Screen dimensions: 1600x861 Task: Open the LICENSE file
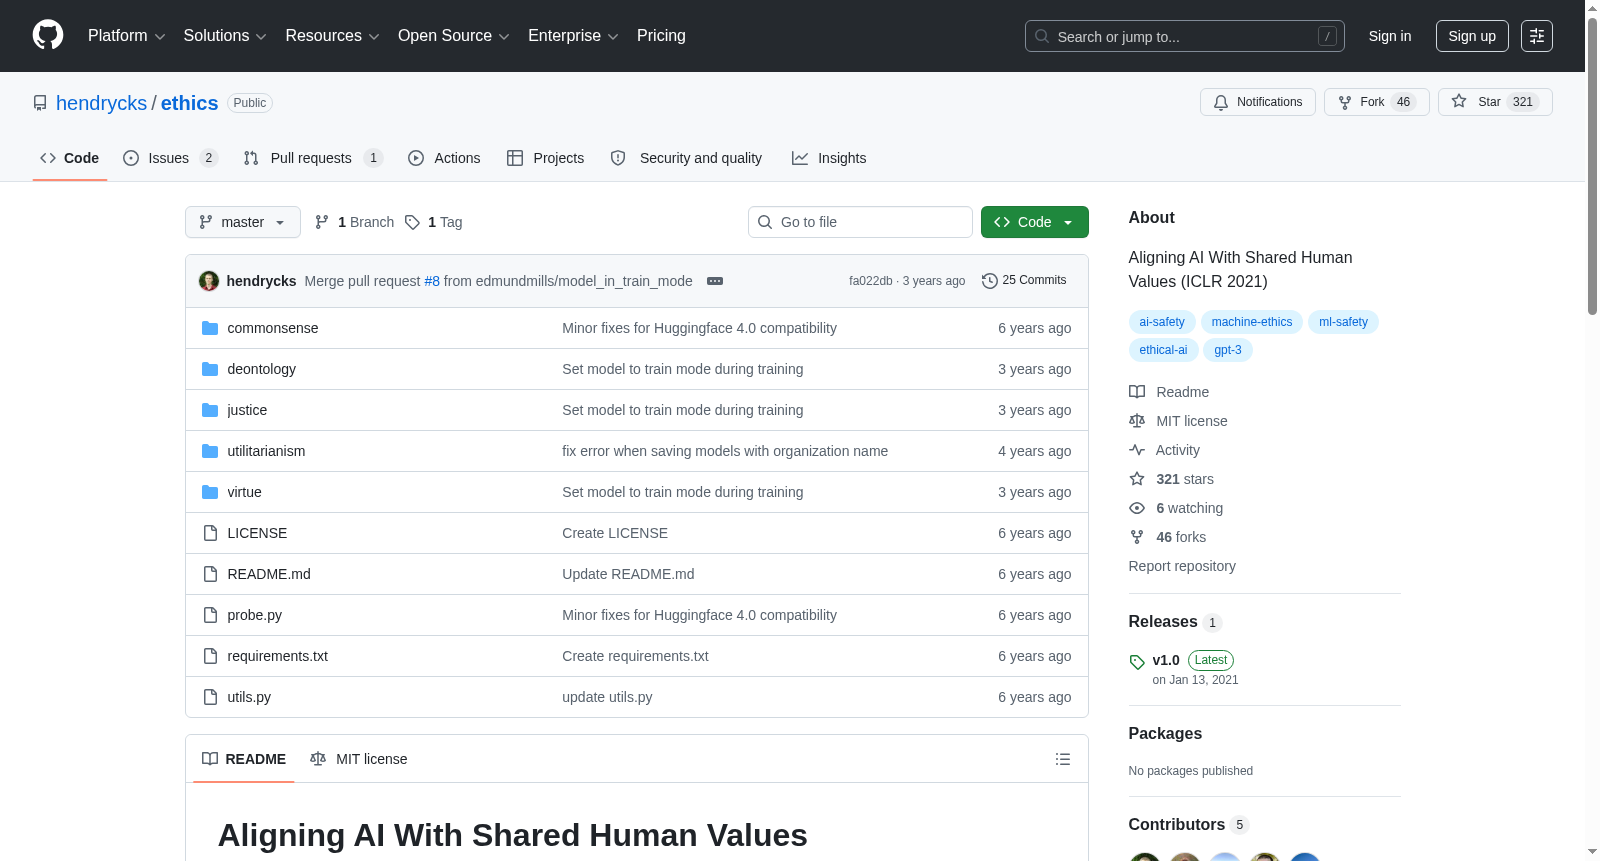tap(257, 533)
